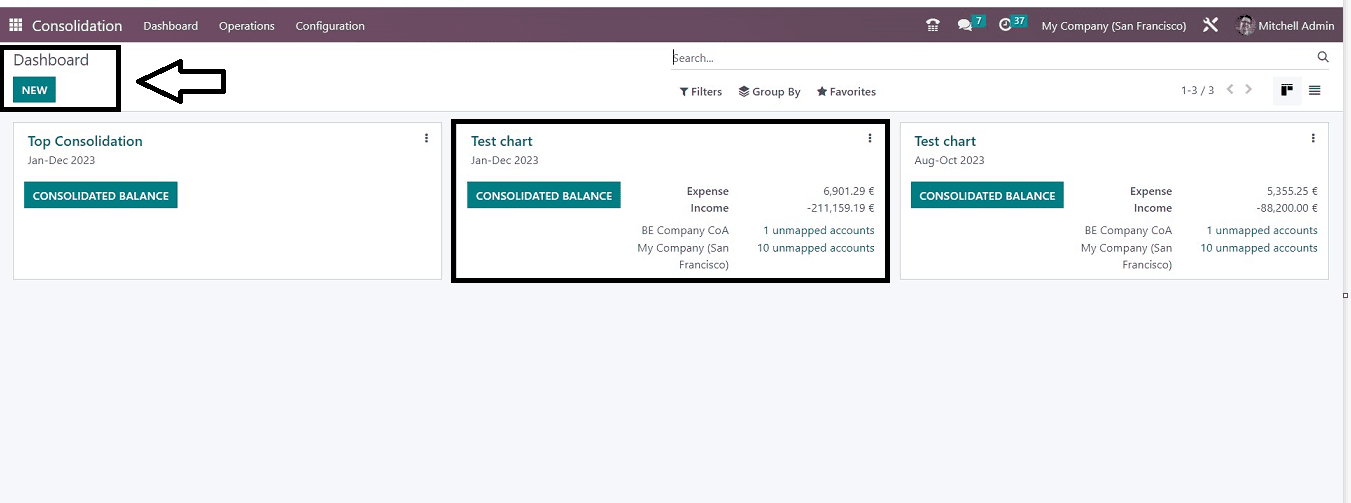Click the 1-3 / 3 pager counter
The height and width of the screenshot is (503, 1351).
[x=1197, y=90]
